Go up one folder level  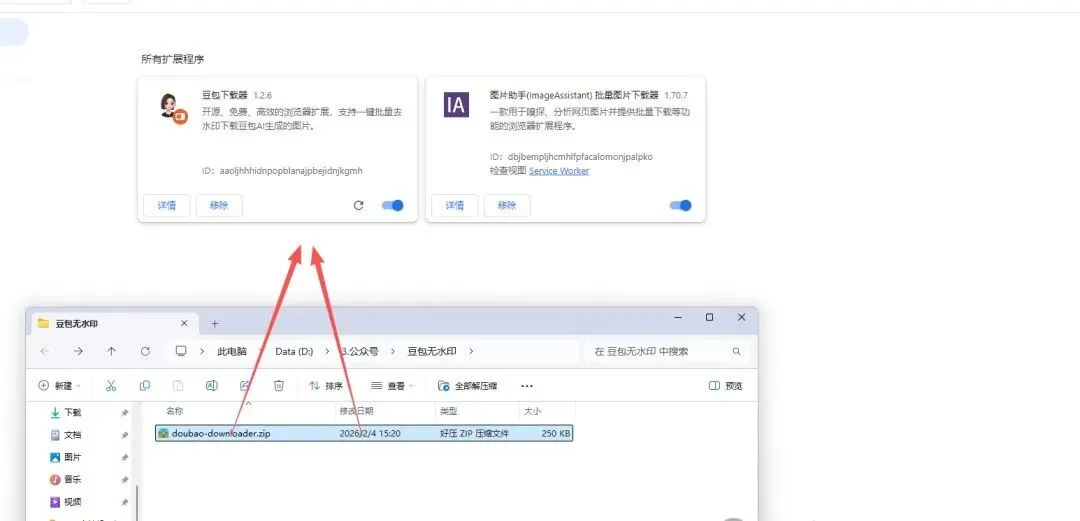point(112,351)
